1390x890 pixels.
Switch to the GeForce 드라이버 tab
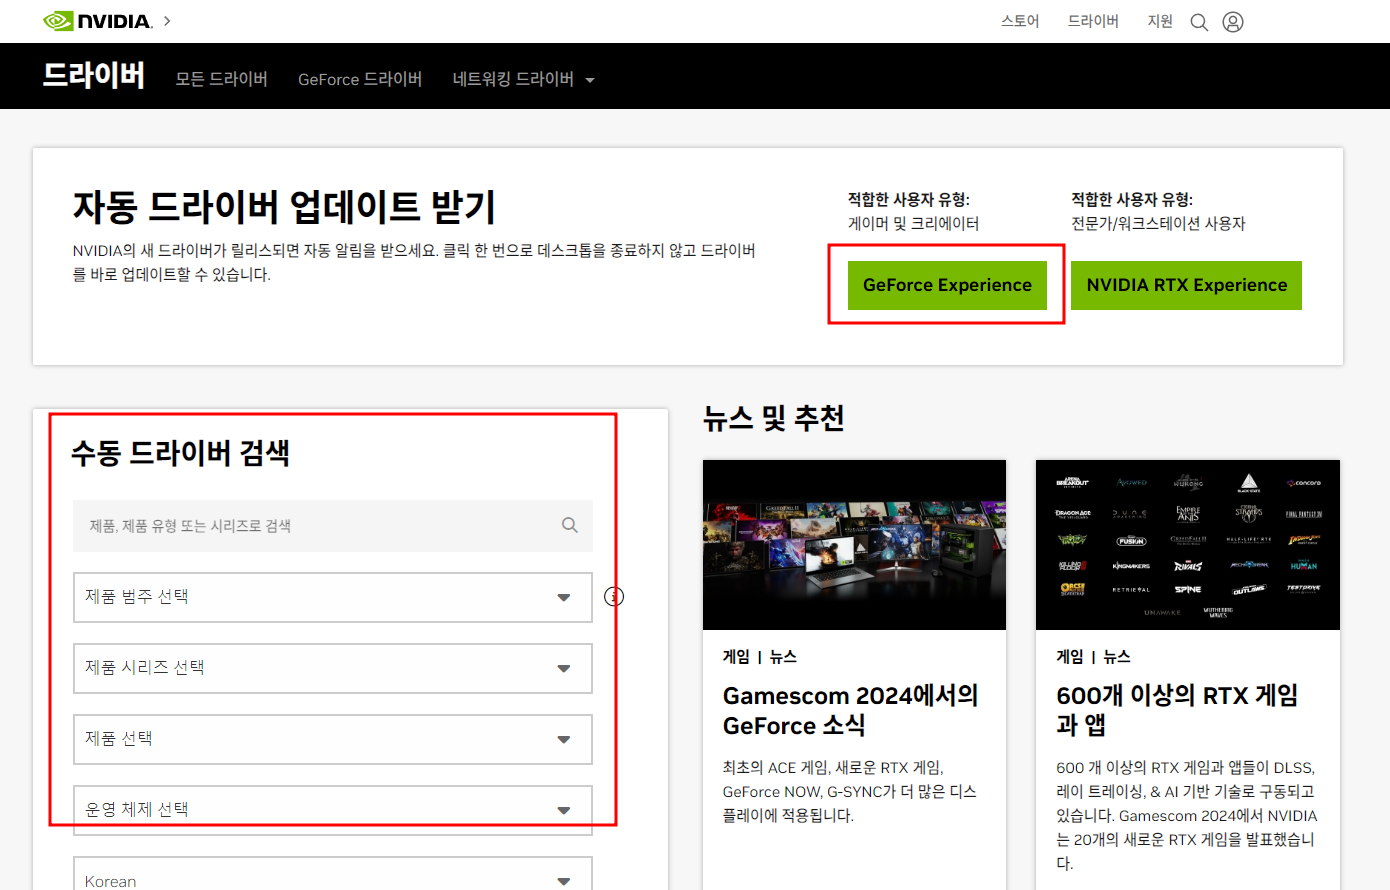(359, 78)
